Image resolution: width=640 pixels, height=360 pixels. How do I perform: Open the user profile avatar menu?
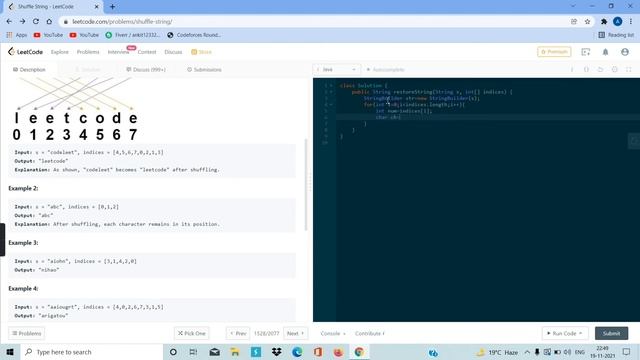pos(624,52)
